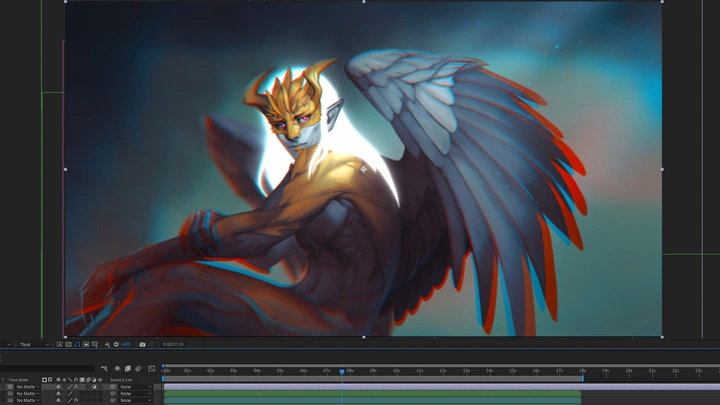The width and height of the screenshot is (720, 405).
Task: Open the first layer's No Matte dropdown
Action: (28, 387)
